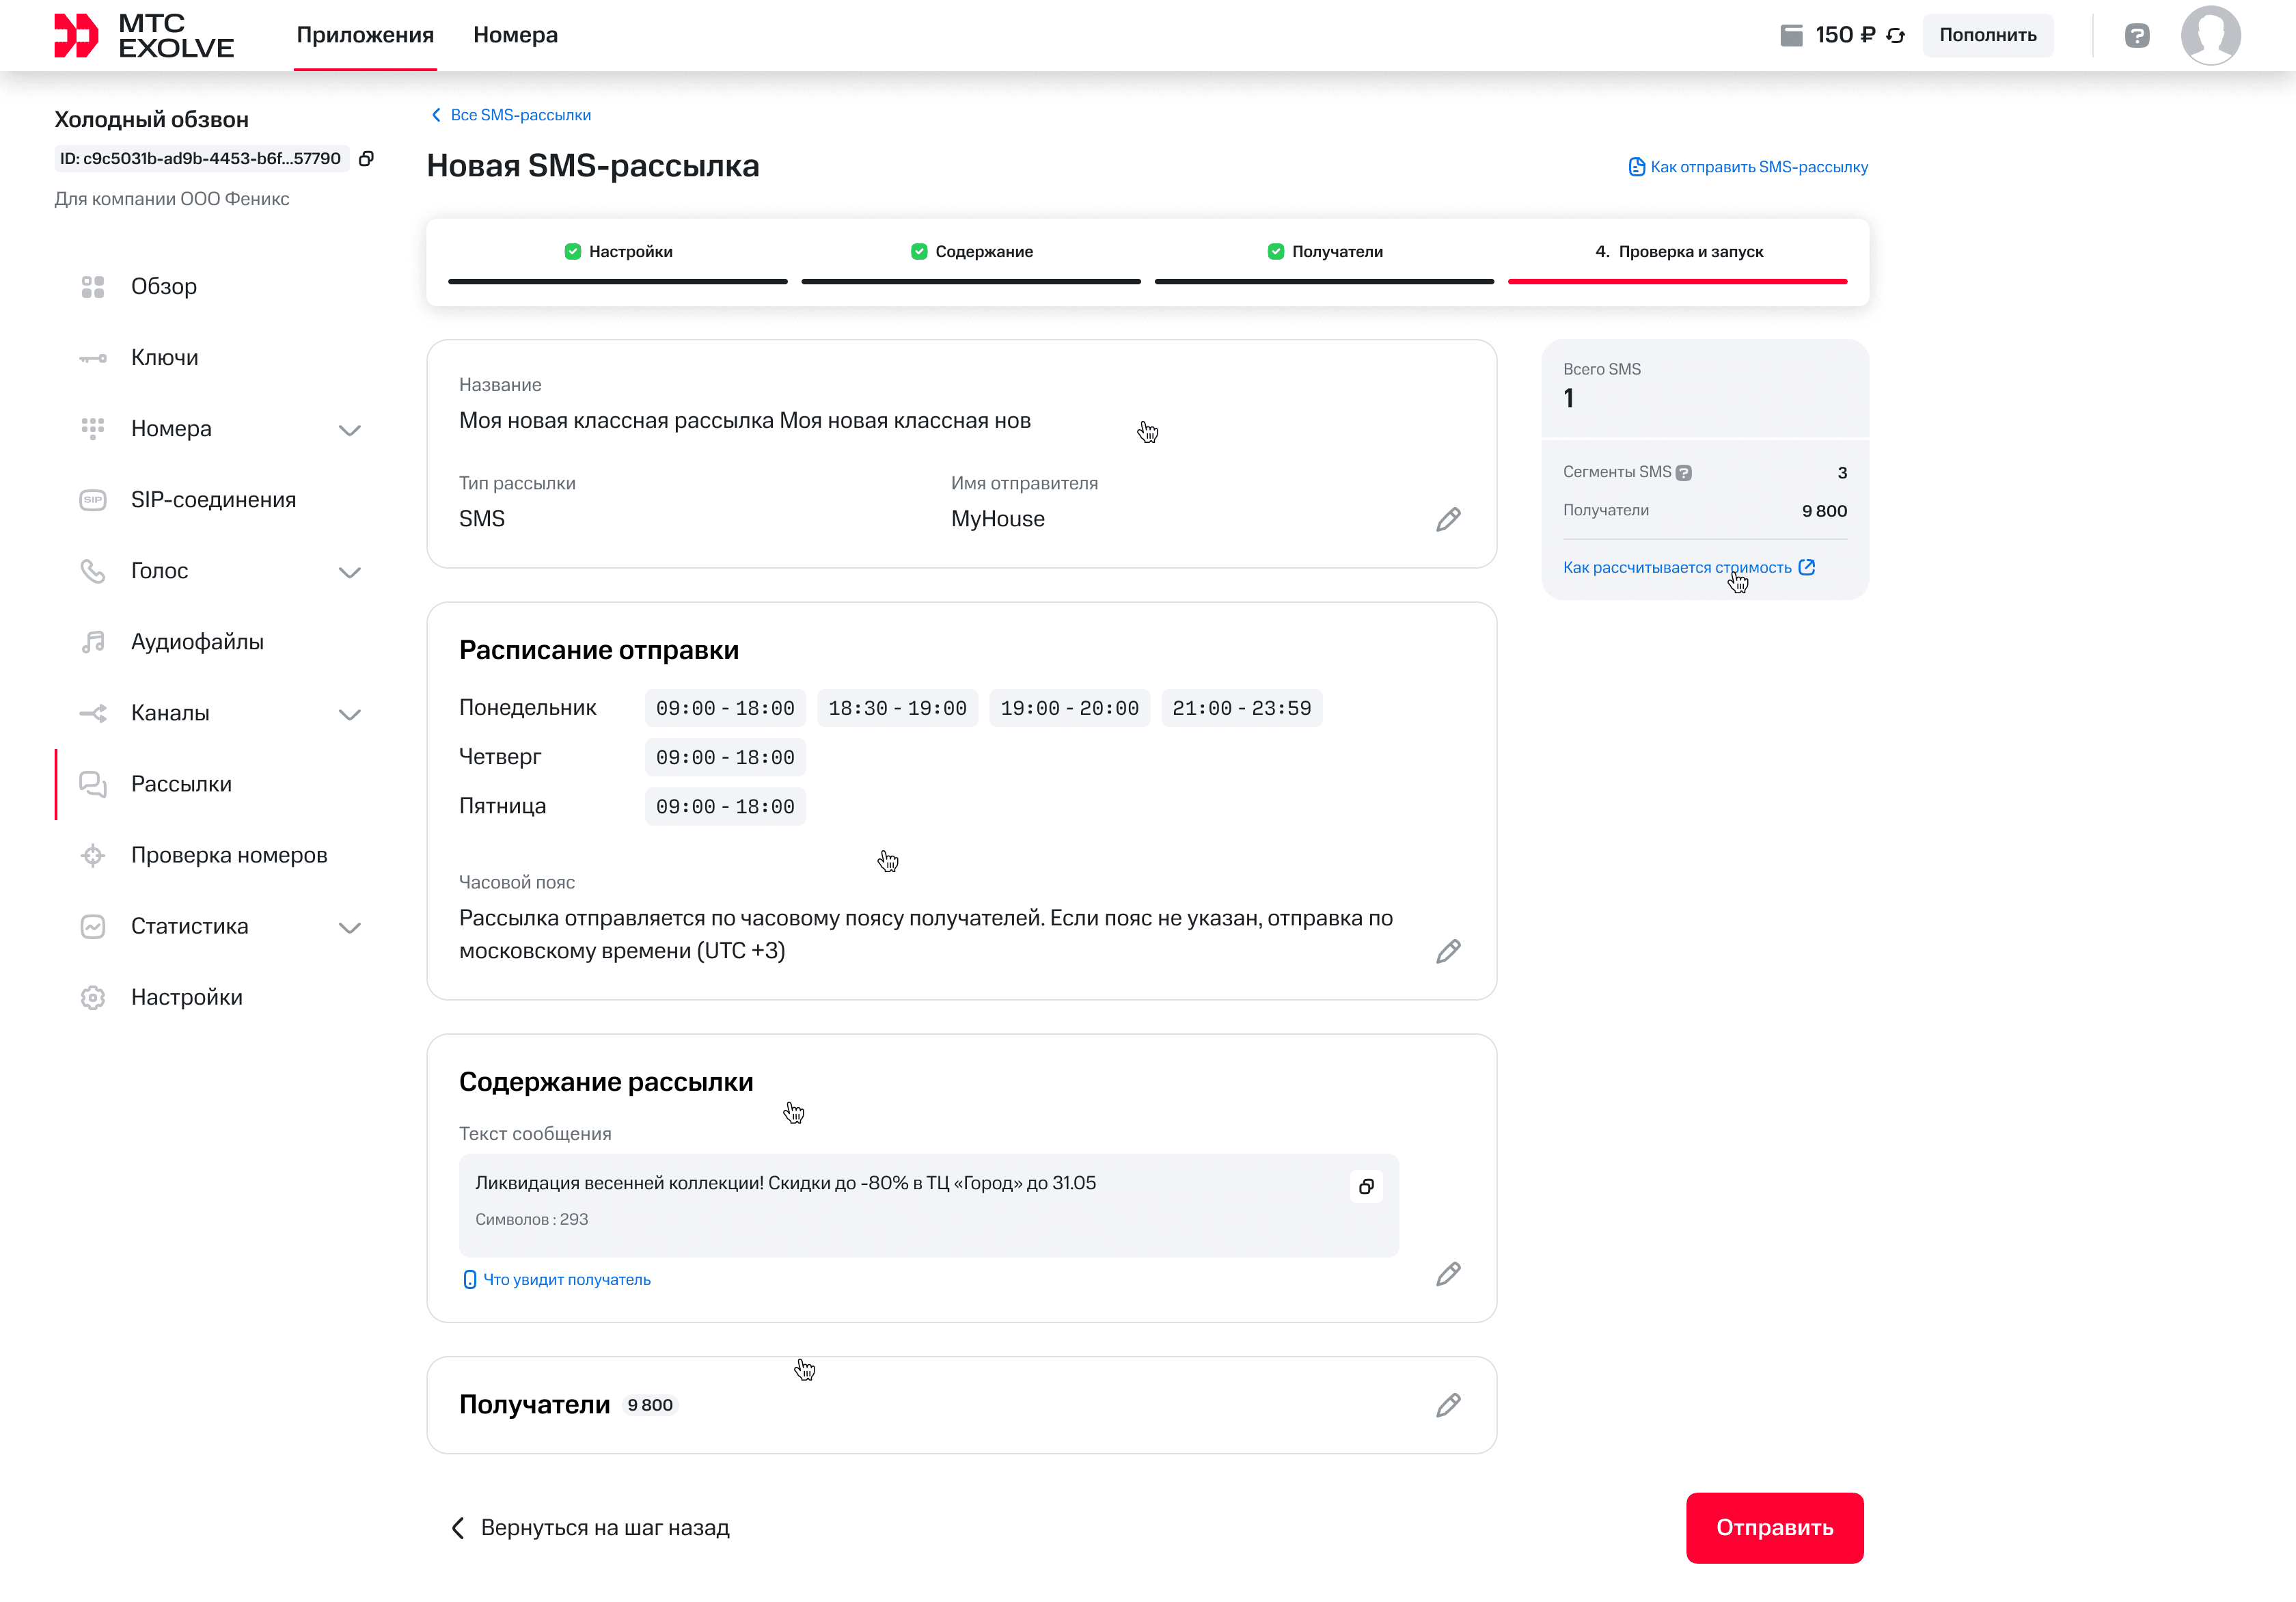The image size is (2296, 1602).
Task: Copy the message text
Action: (x=1366, y=1186)
